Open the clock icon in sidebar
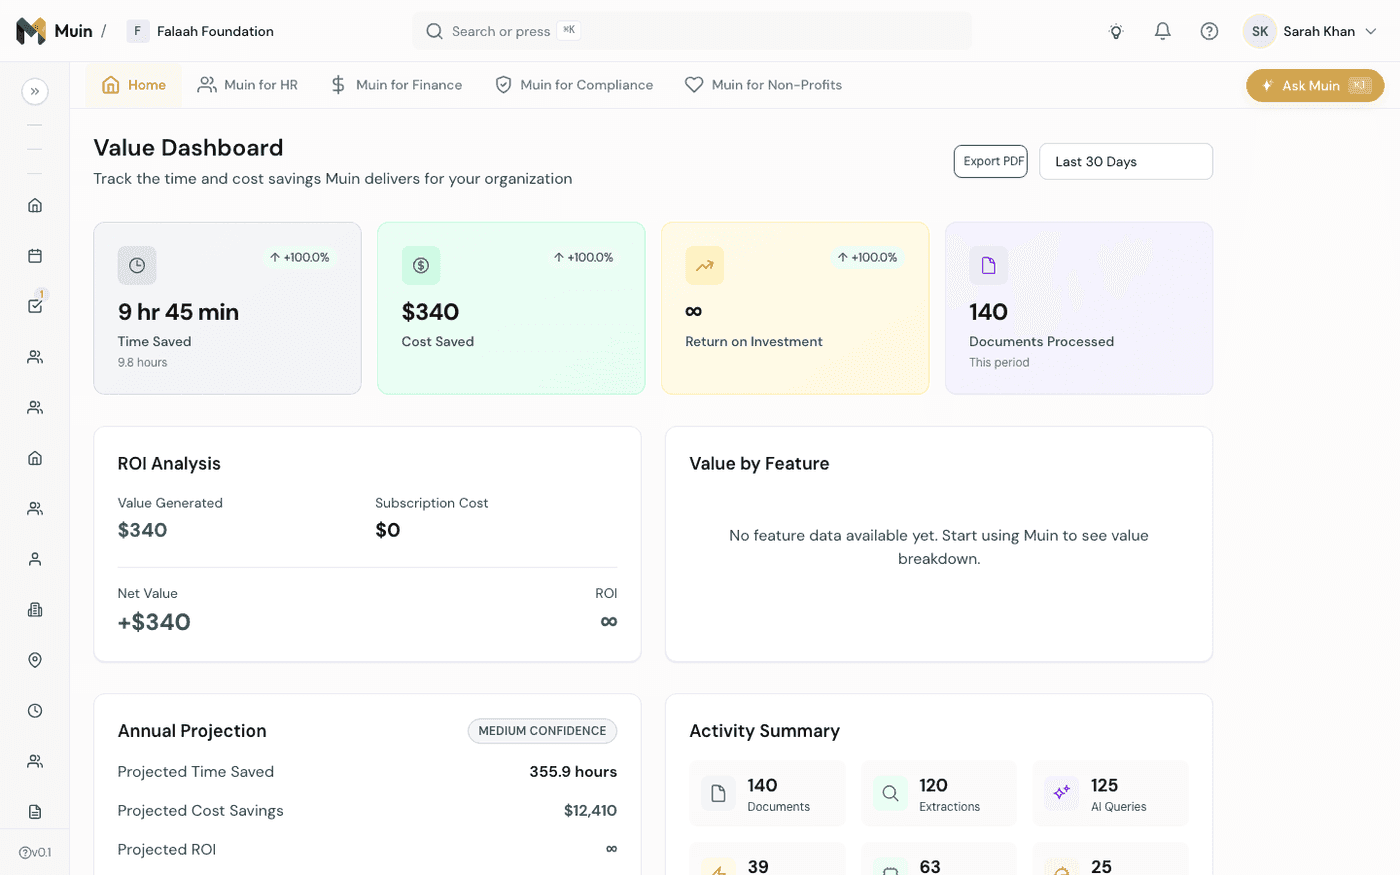The image size is (1400, 875). [35, 711]
